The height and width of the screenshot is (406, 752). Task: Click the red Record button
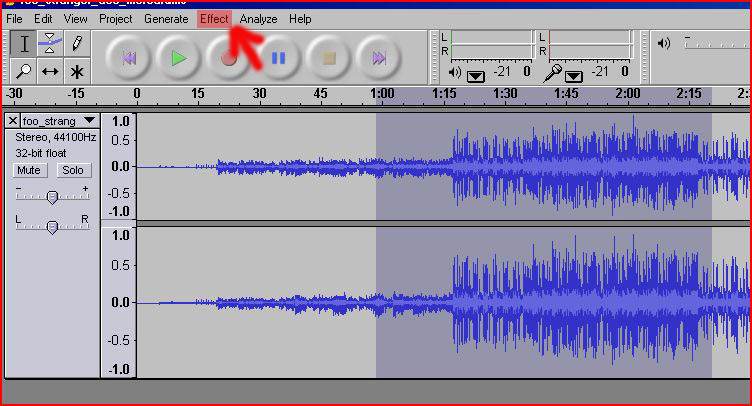[229, 58]
